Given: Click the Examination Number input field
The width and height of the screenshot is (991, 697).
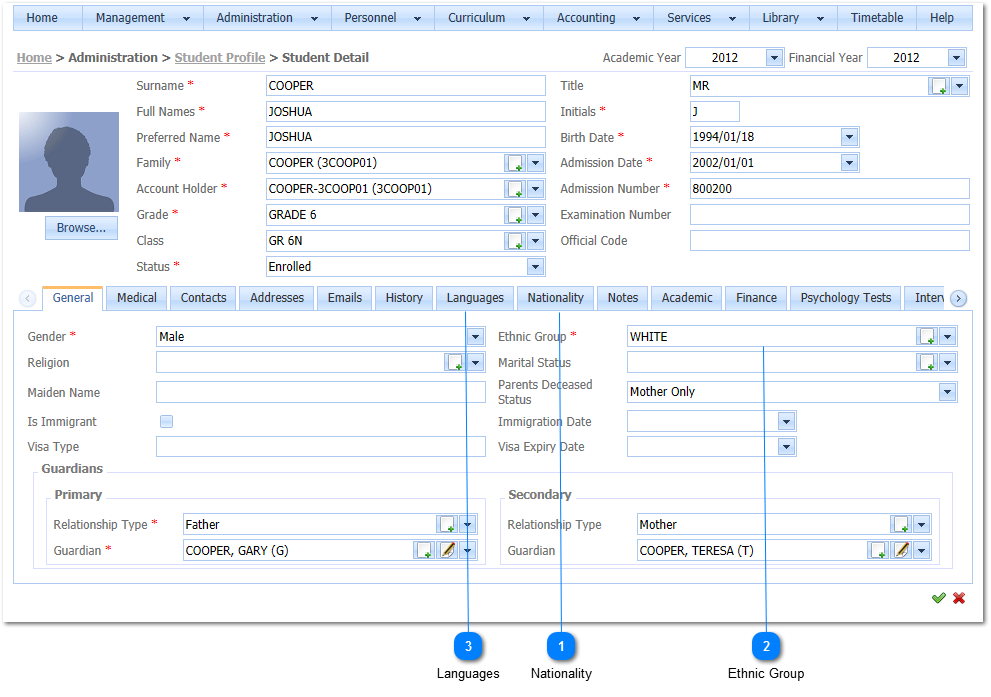Looking at the screenshot, I should (x=829, y=215).
